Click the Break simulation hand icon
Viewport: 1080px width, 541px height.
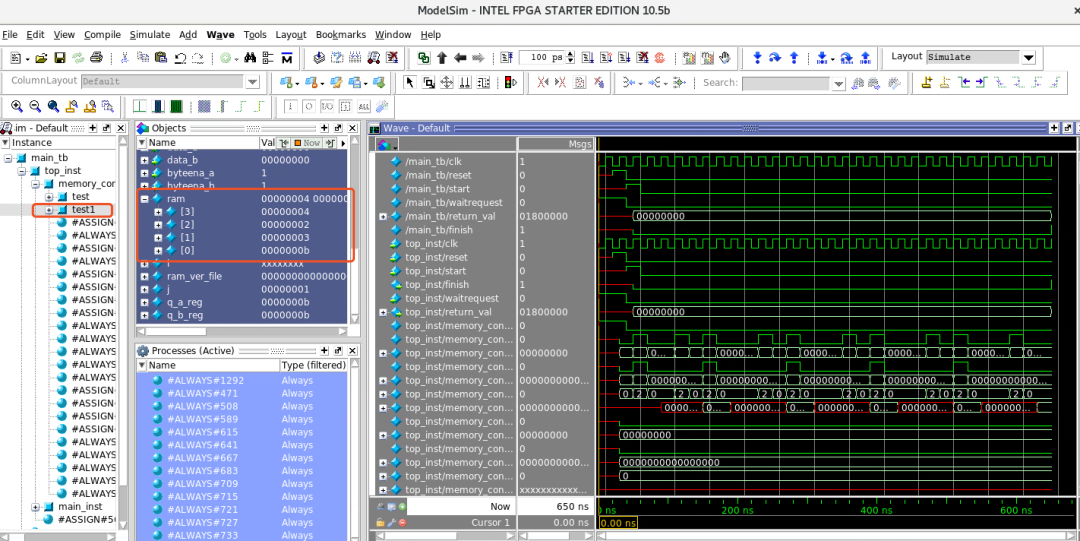click(725, 58)
